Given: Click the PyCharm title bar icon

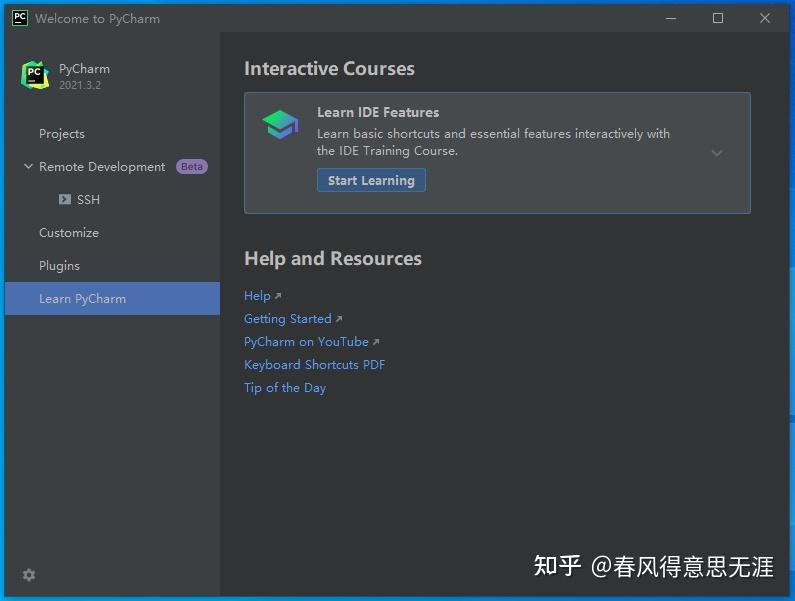Looking at the screenshot, I should (19, 18).
